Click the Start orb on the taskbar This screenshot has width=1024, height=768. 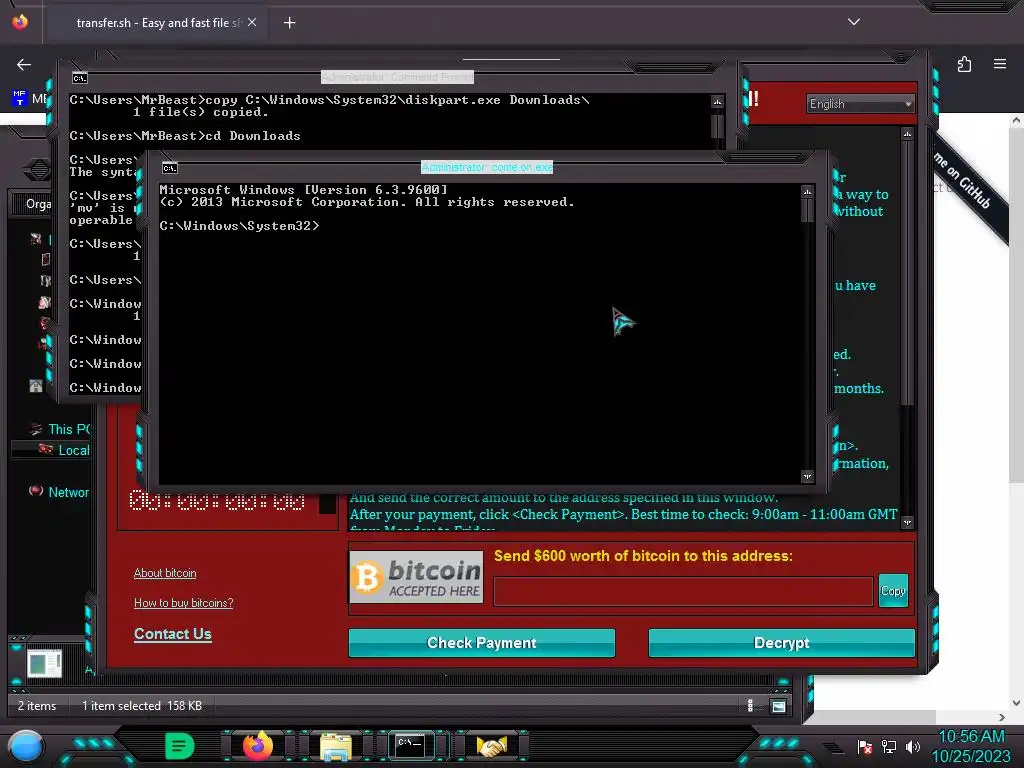pyautogui.click(x=26, y=746)
